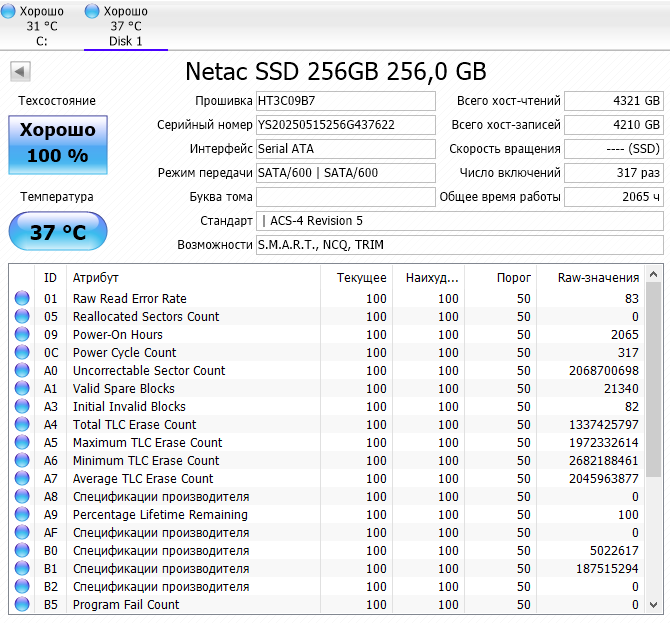Click the previous disk arrow button
Viewport: 670px width, 623px height.
pyautogui.click(x=20, y=72)
